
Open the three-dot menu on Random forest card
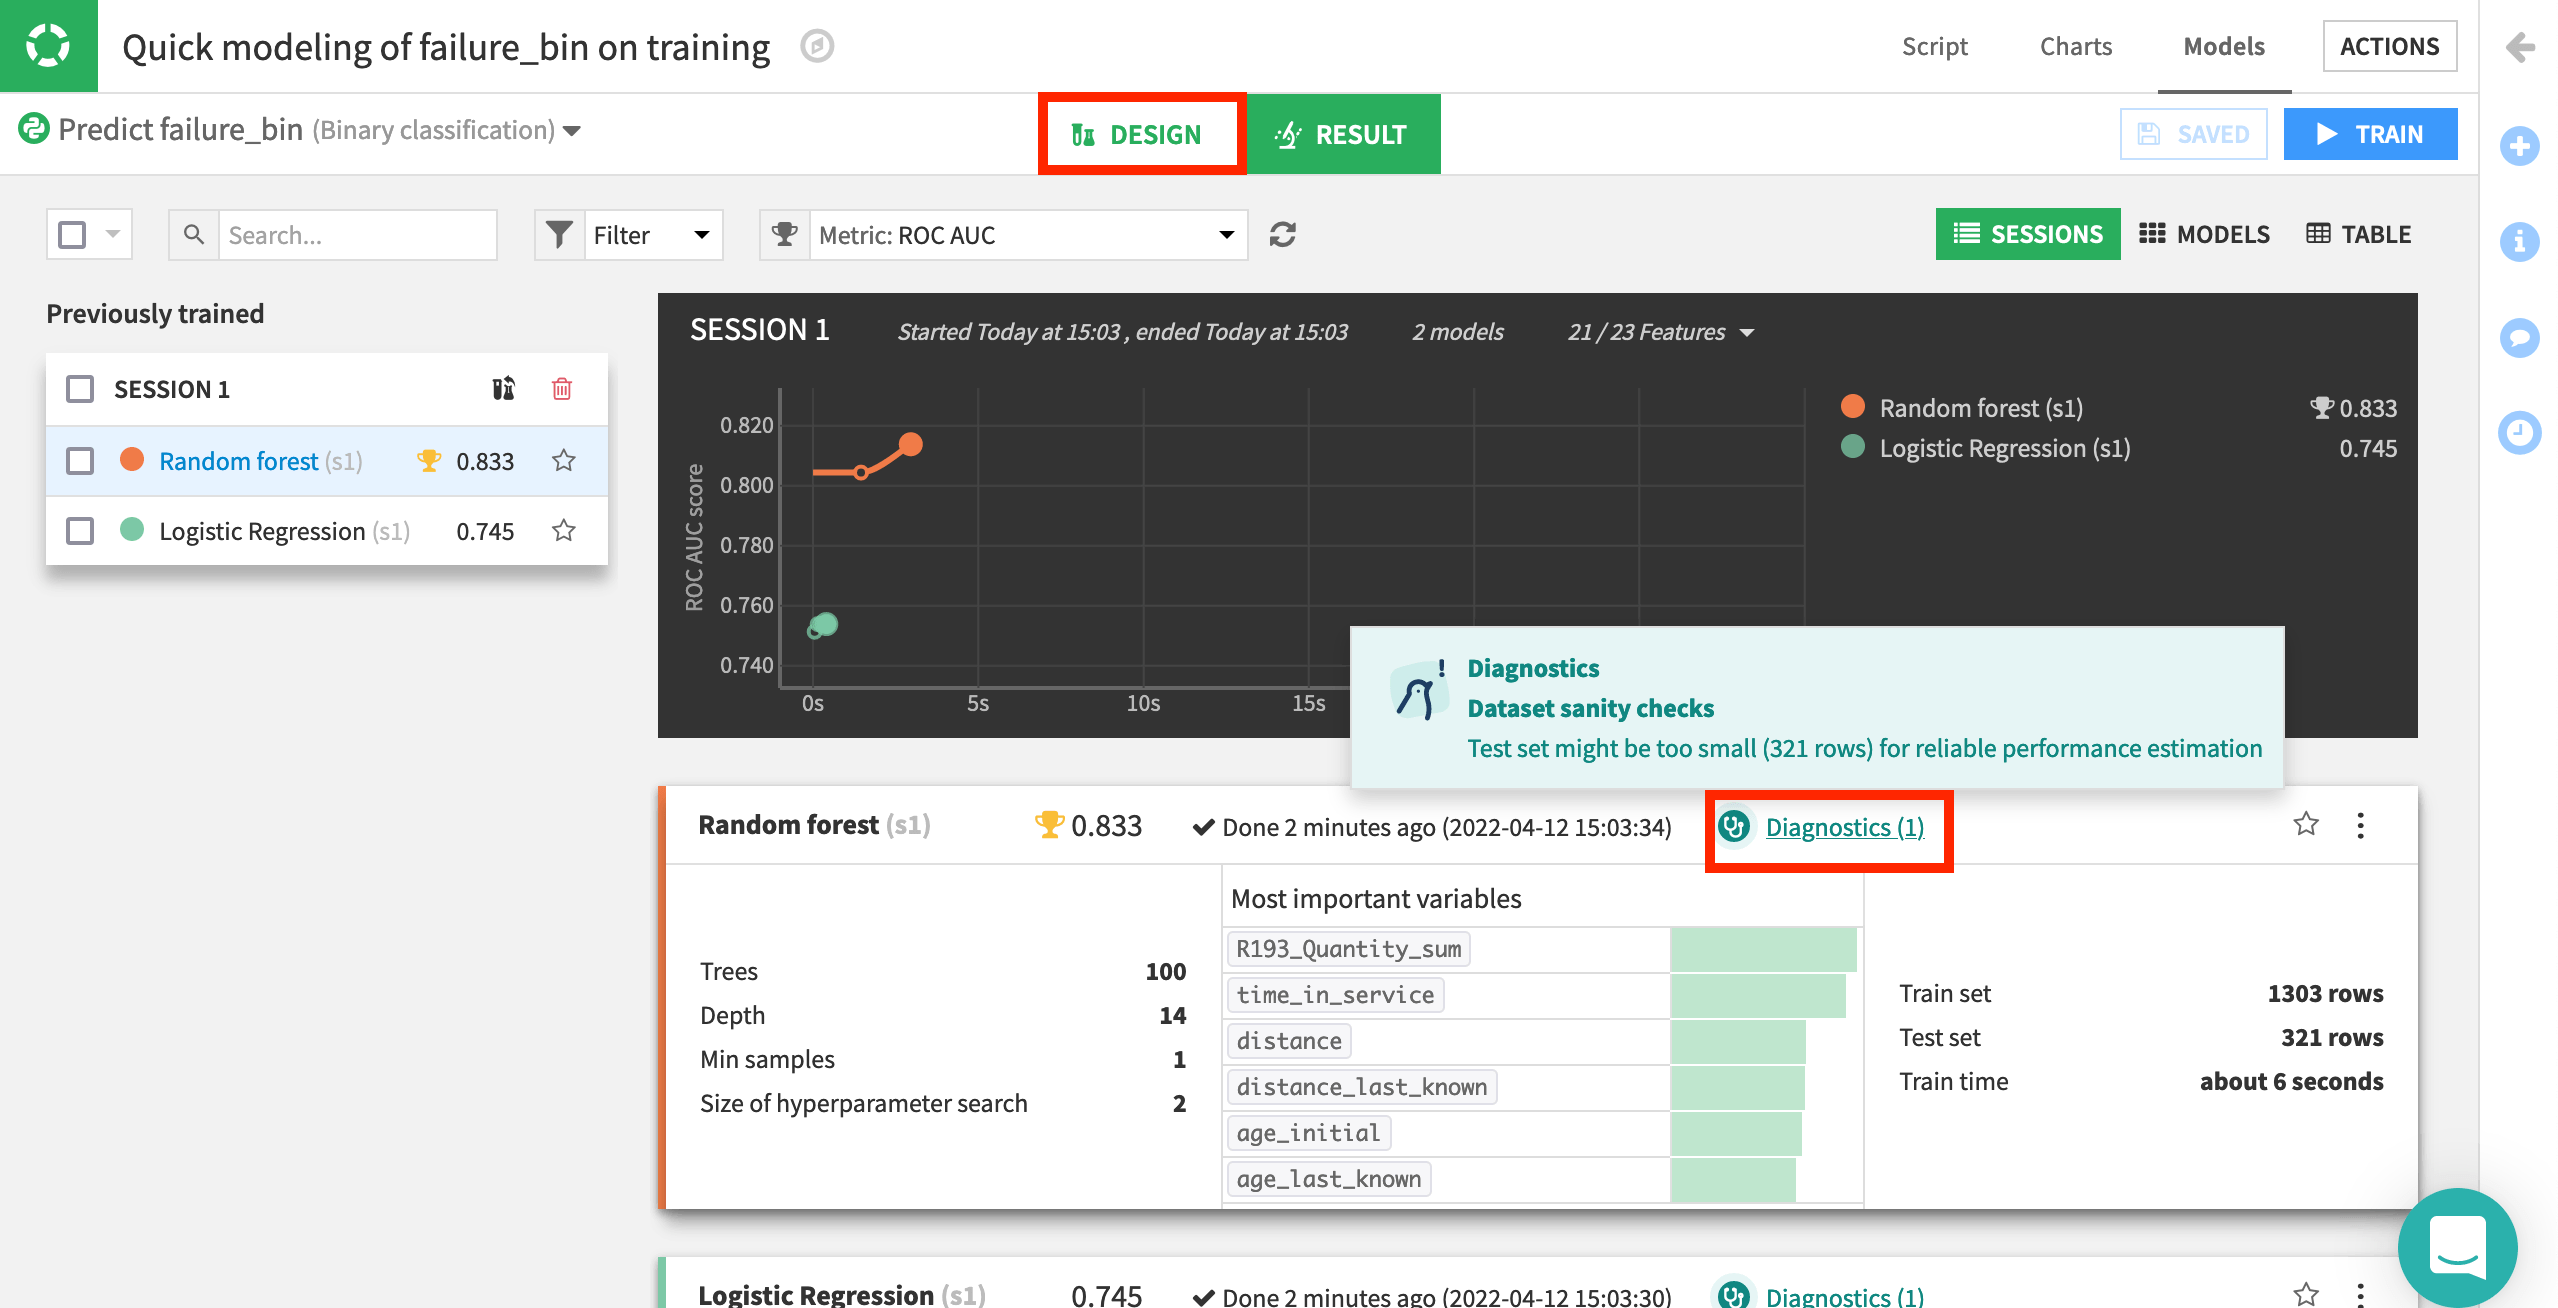[2360, 825]
